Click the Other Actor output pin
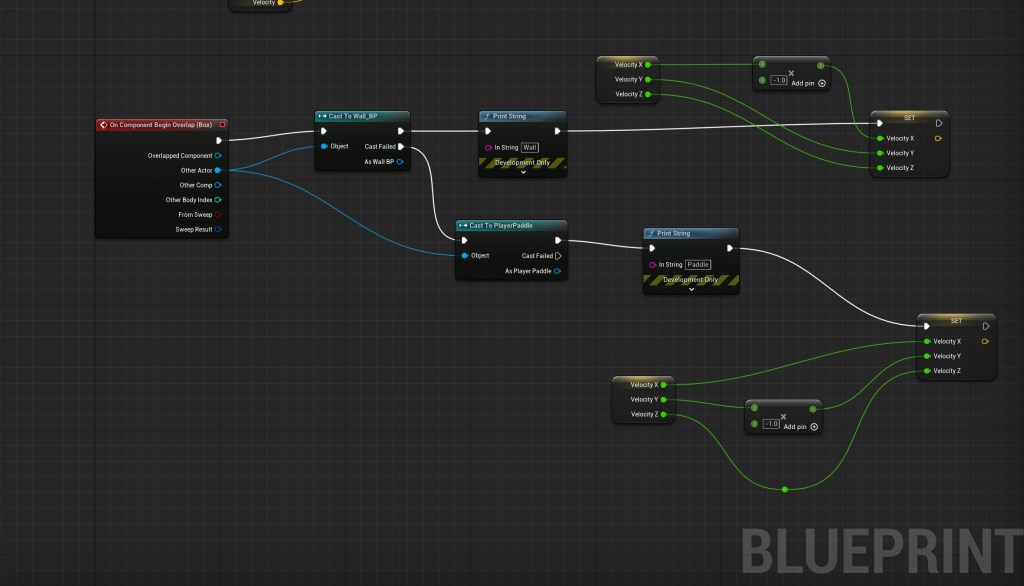The image size is (1024, 586). pos(218,170)
